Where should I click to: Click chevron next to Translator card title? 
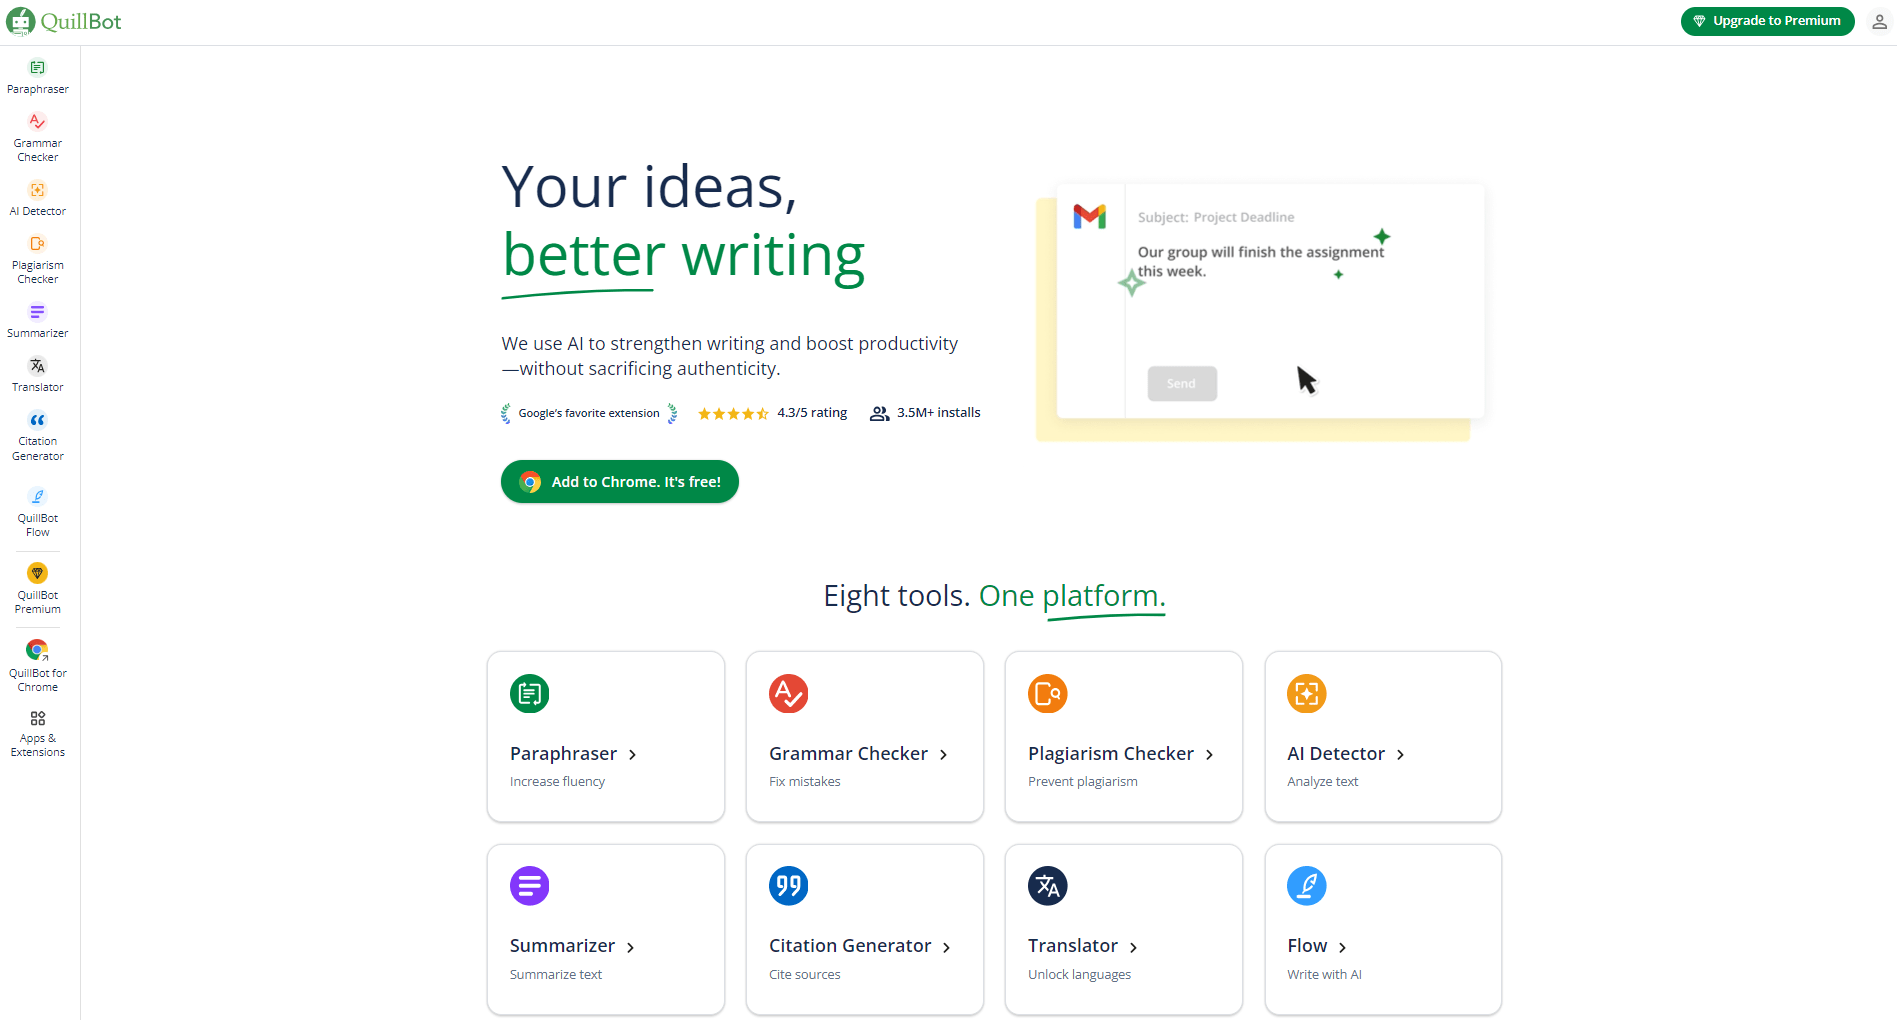(x=1133, y=947)
